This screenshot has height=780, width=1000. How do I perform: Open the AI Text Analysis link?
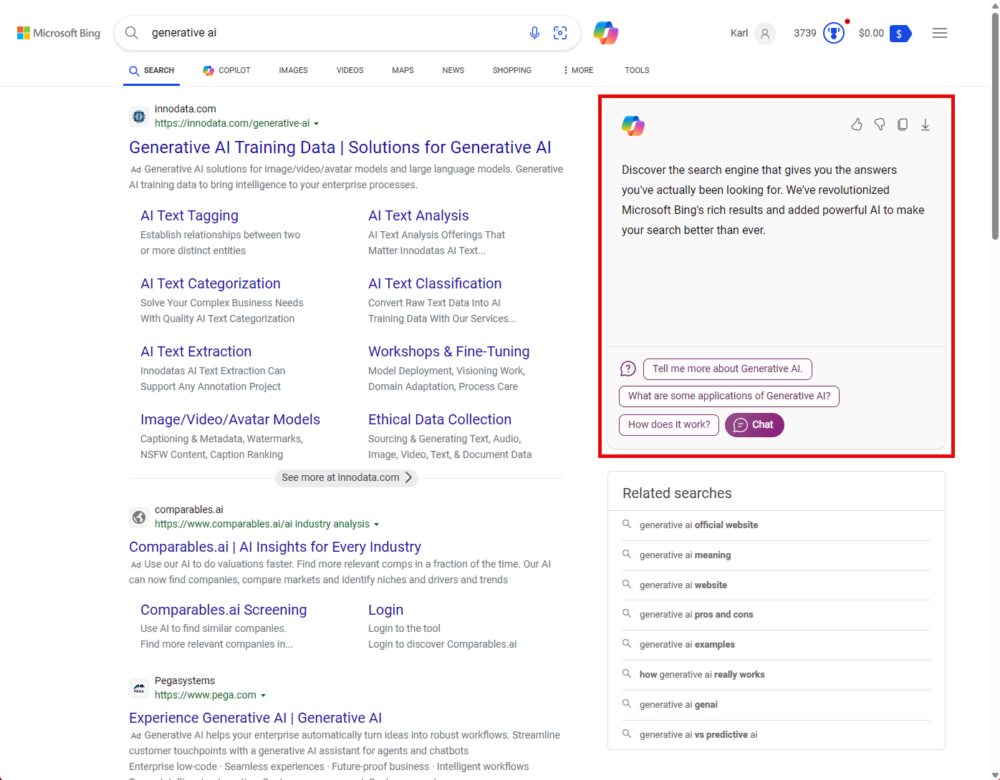point(418,216)
